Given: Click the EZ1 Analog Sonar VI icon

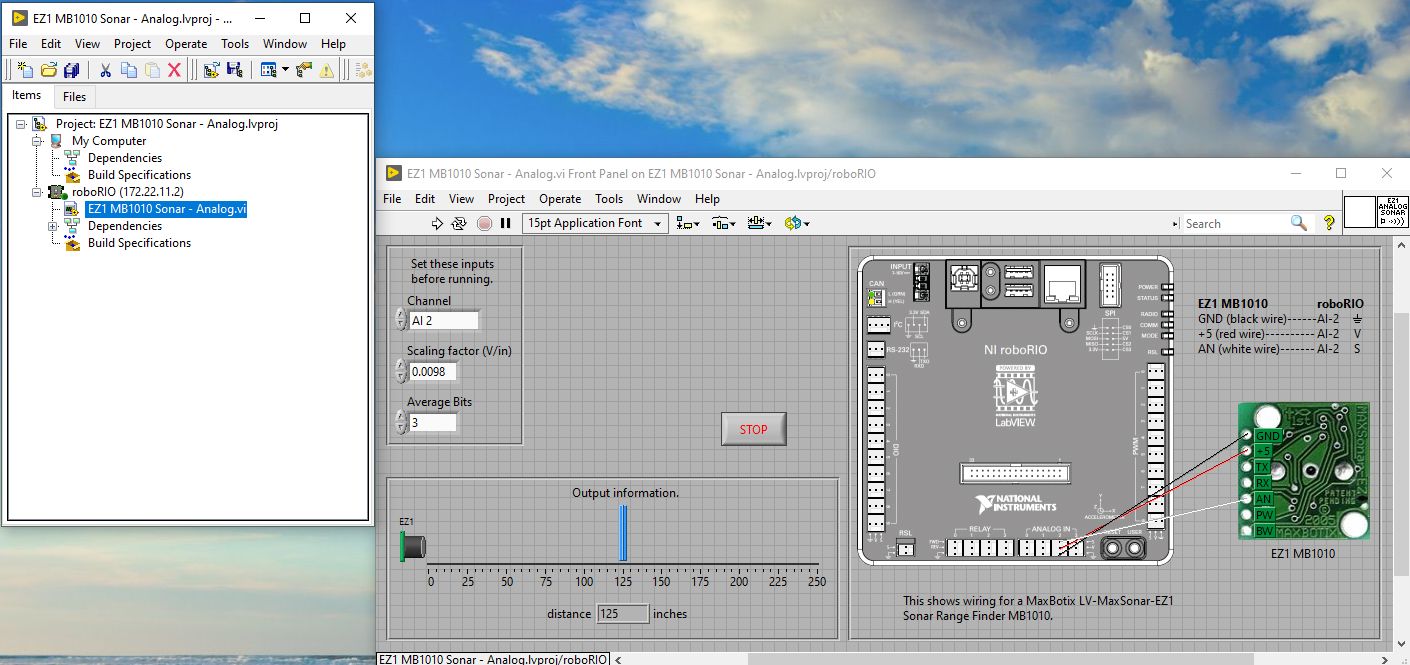Looking at the screenshot, I should coord(1393,211).
